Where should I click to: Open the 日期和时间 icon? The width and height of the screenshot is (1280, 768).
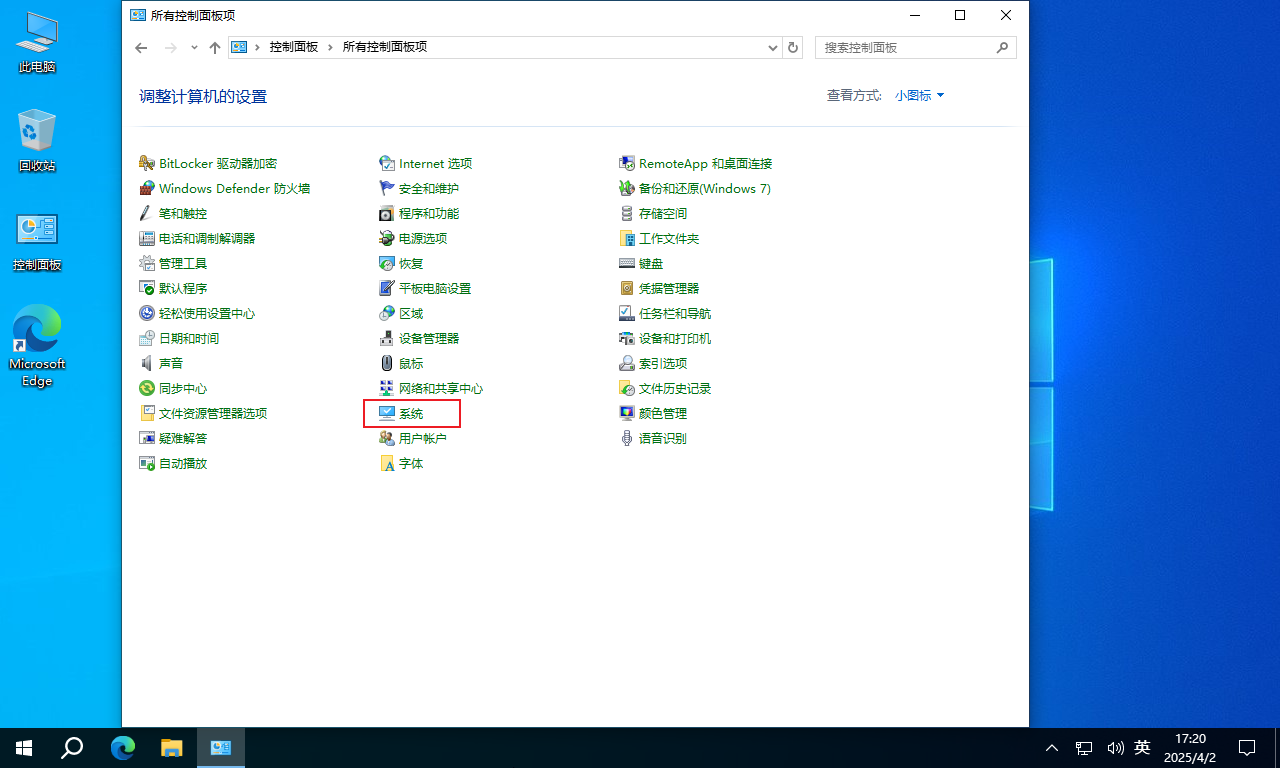pyautogui.click(x=147, y=338)
